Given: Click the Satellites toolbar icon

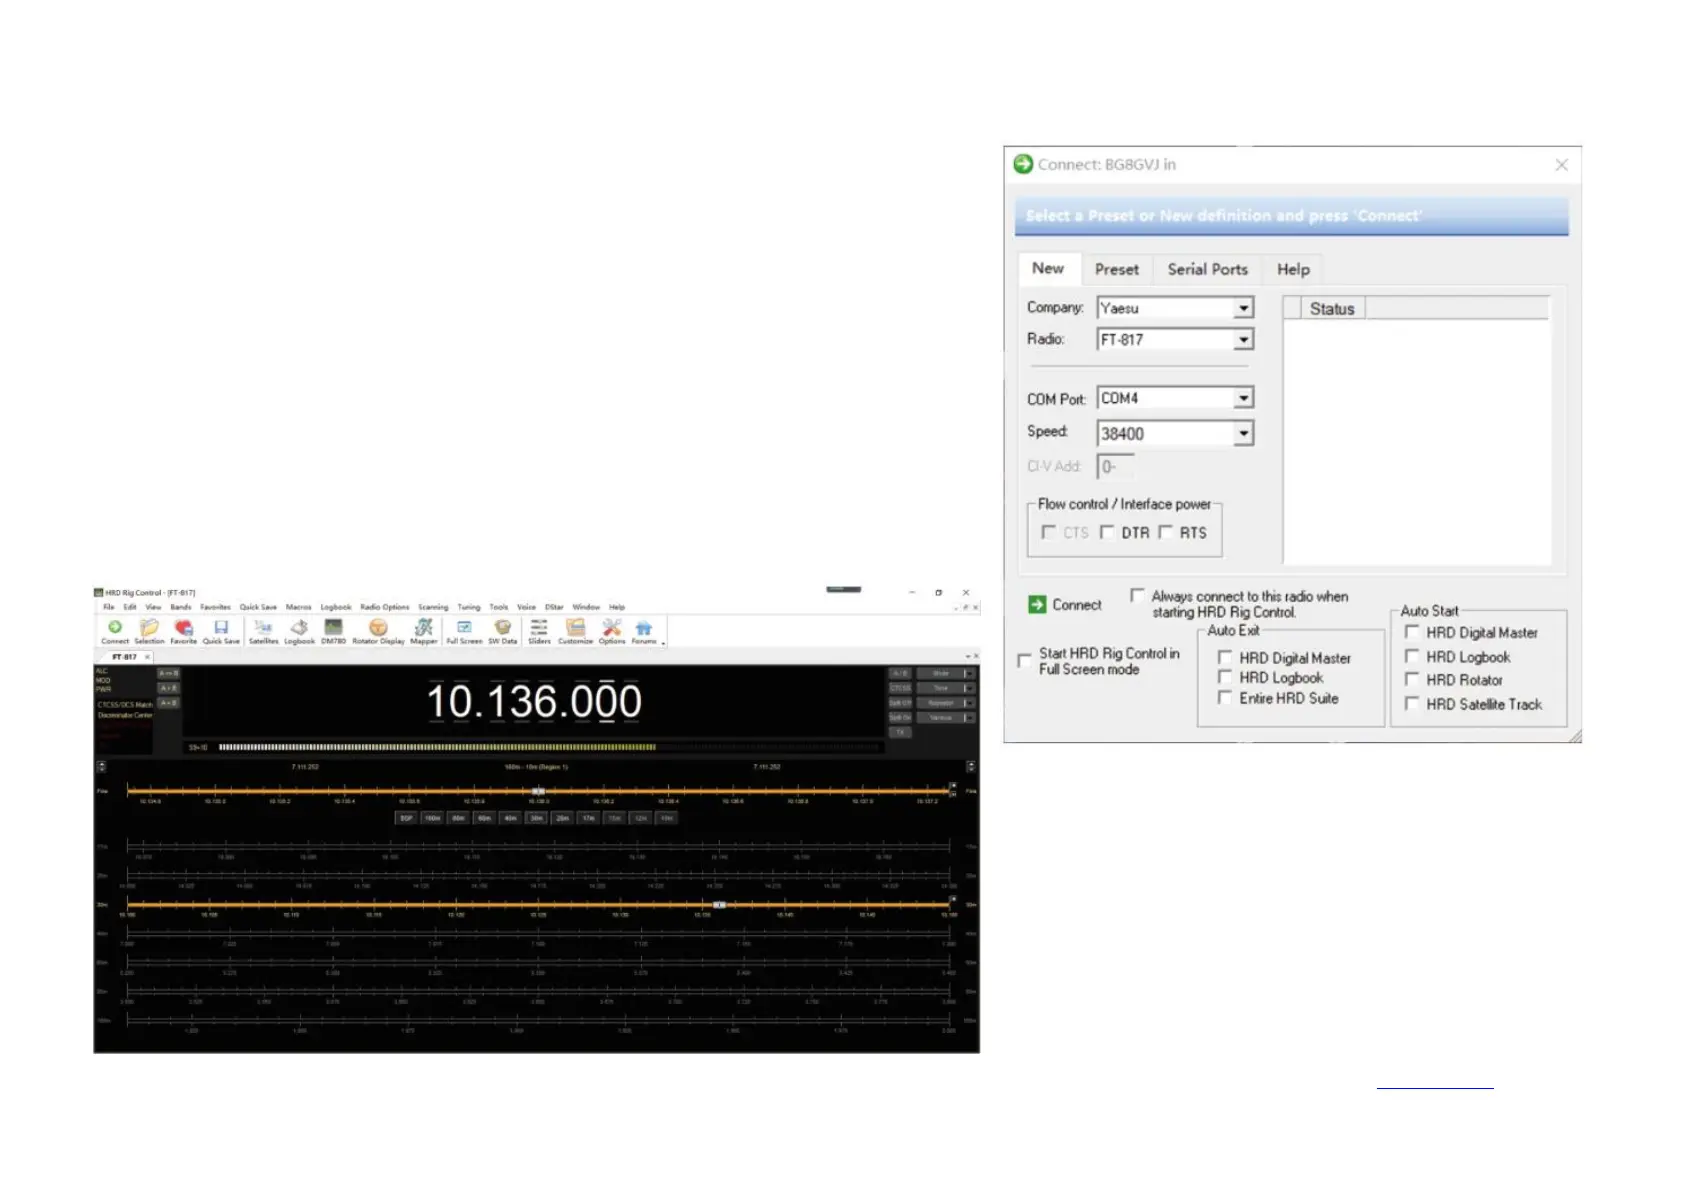Looking at the screenshot, I should point(263,630).
